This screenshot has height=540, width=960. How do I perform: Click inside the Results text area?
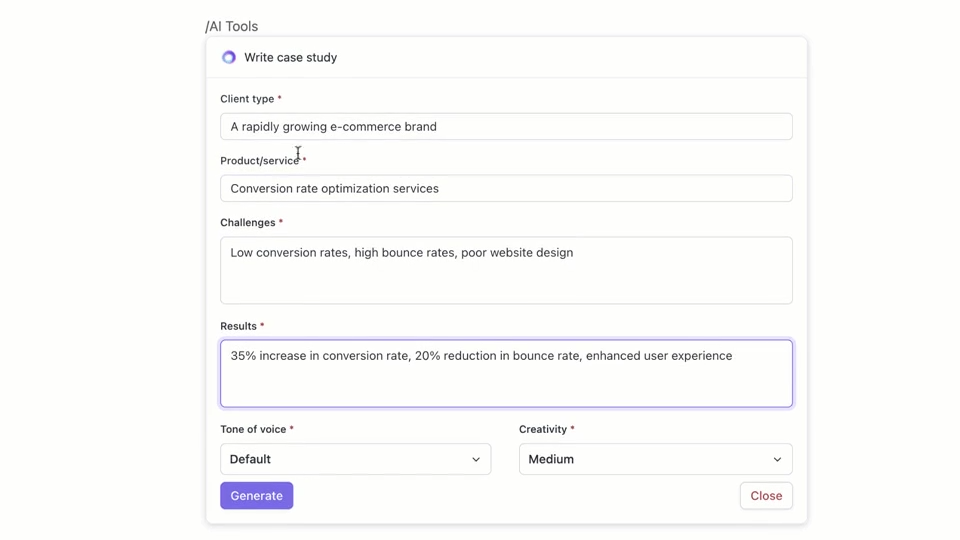tap(506, 374)
